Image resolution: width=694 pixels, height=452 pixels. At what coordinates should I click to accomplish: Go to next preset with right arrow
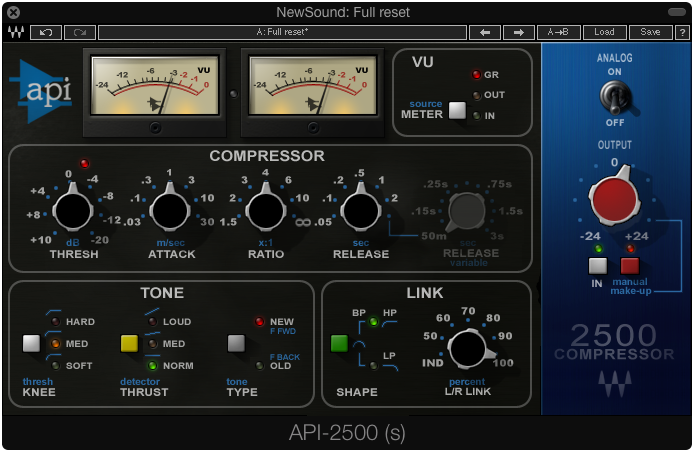click(519, 32)
